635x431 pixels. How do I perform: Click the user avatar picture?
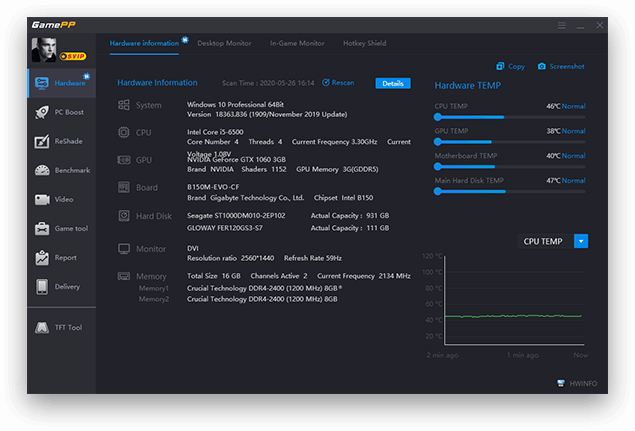pos(44,50)
